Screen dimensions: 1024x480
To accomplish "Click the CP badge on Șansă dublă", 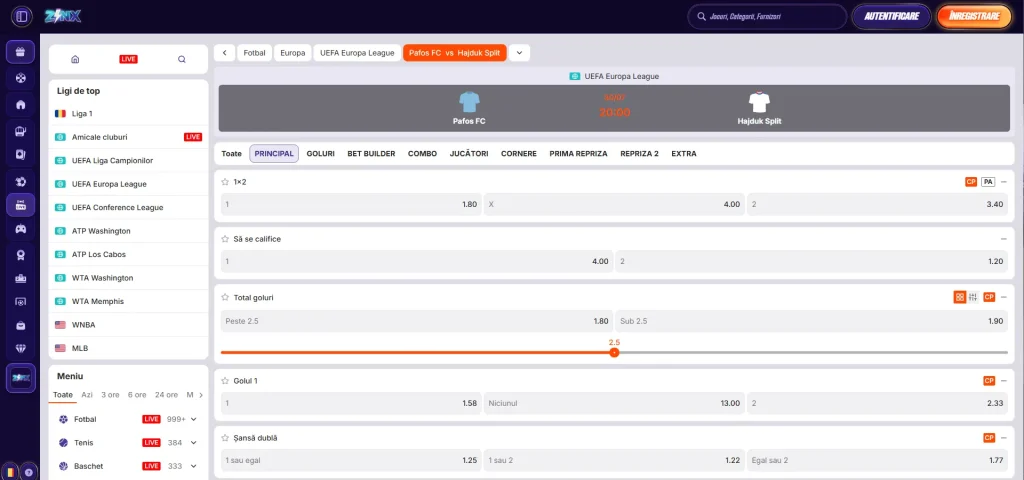I will [x=989, y=438].
